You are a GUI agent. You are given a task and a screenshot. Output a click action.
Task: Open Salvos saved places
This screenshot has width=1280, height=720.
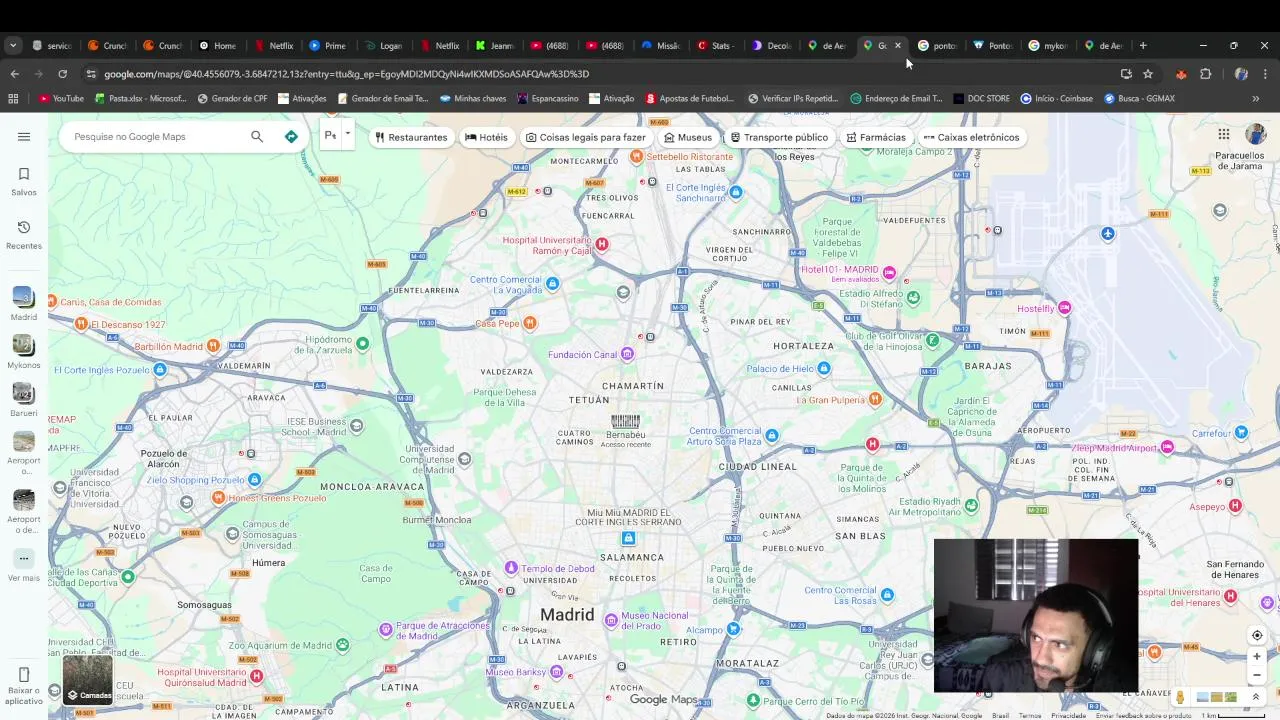click(x=24, y=181)
